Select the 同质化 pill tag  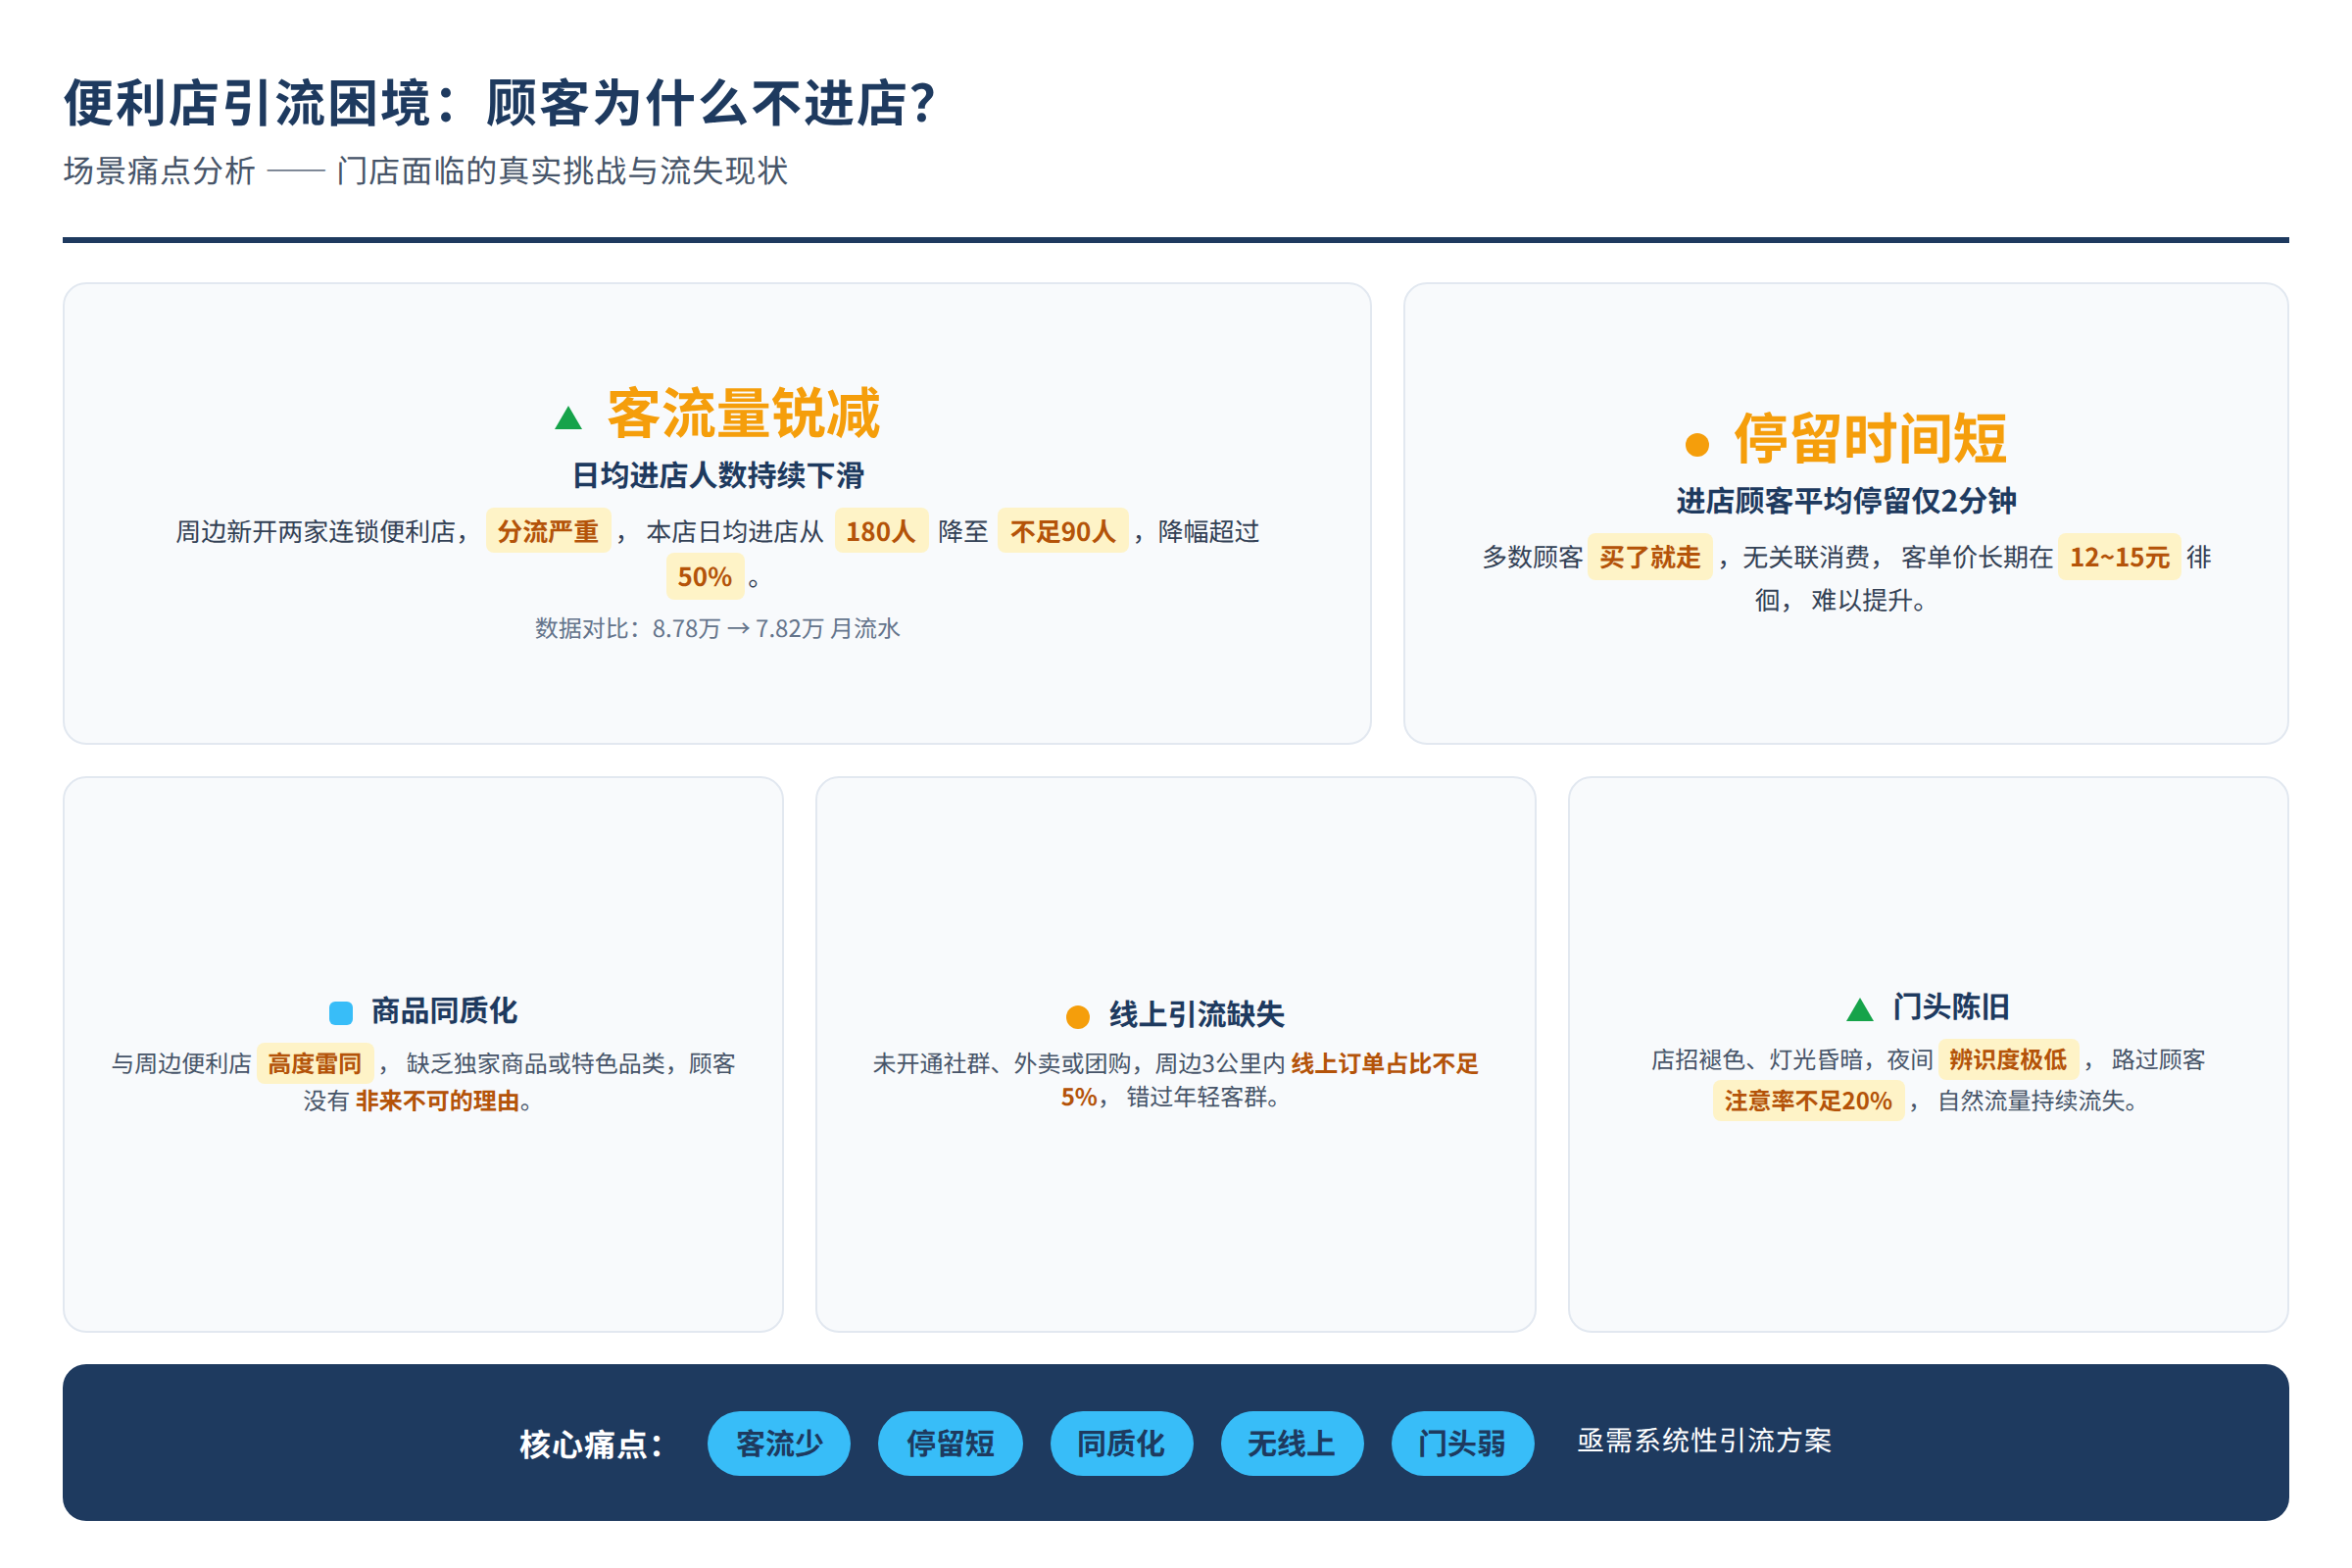point(1121,1443)
